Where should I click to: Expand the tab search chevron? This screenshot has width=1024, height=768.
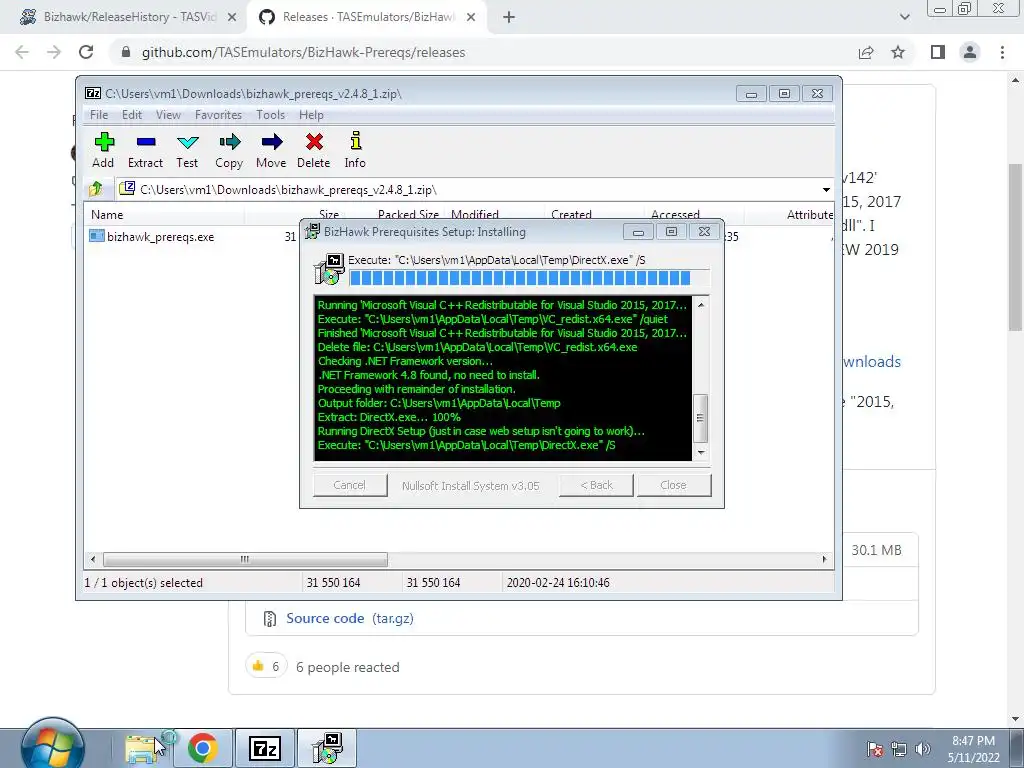[x=904, y=17]
